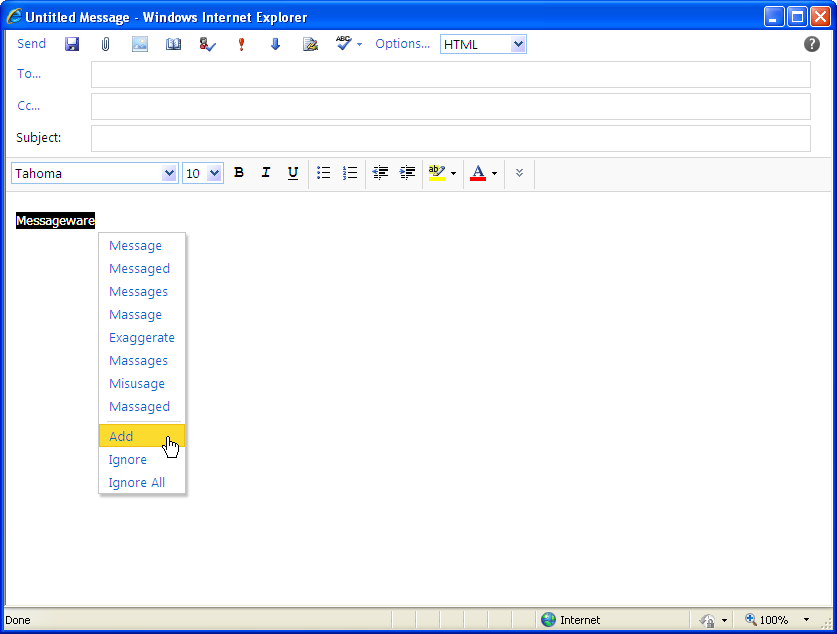
Task: Choose suggestion Massages
Action: 138,361
